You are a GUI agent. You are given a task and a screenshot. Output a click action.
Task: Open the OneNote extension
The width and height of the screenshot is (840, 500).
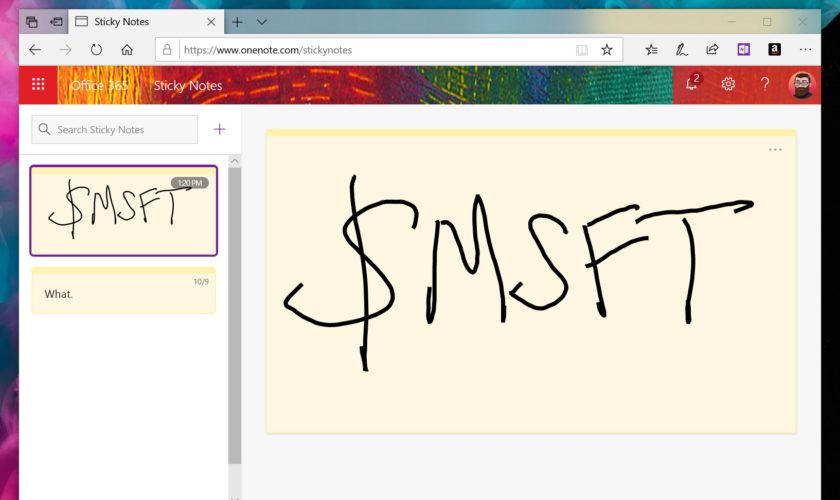pos(744,50)
